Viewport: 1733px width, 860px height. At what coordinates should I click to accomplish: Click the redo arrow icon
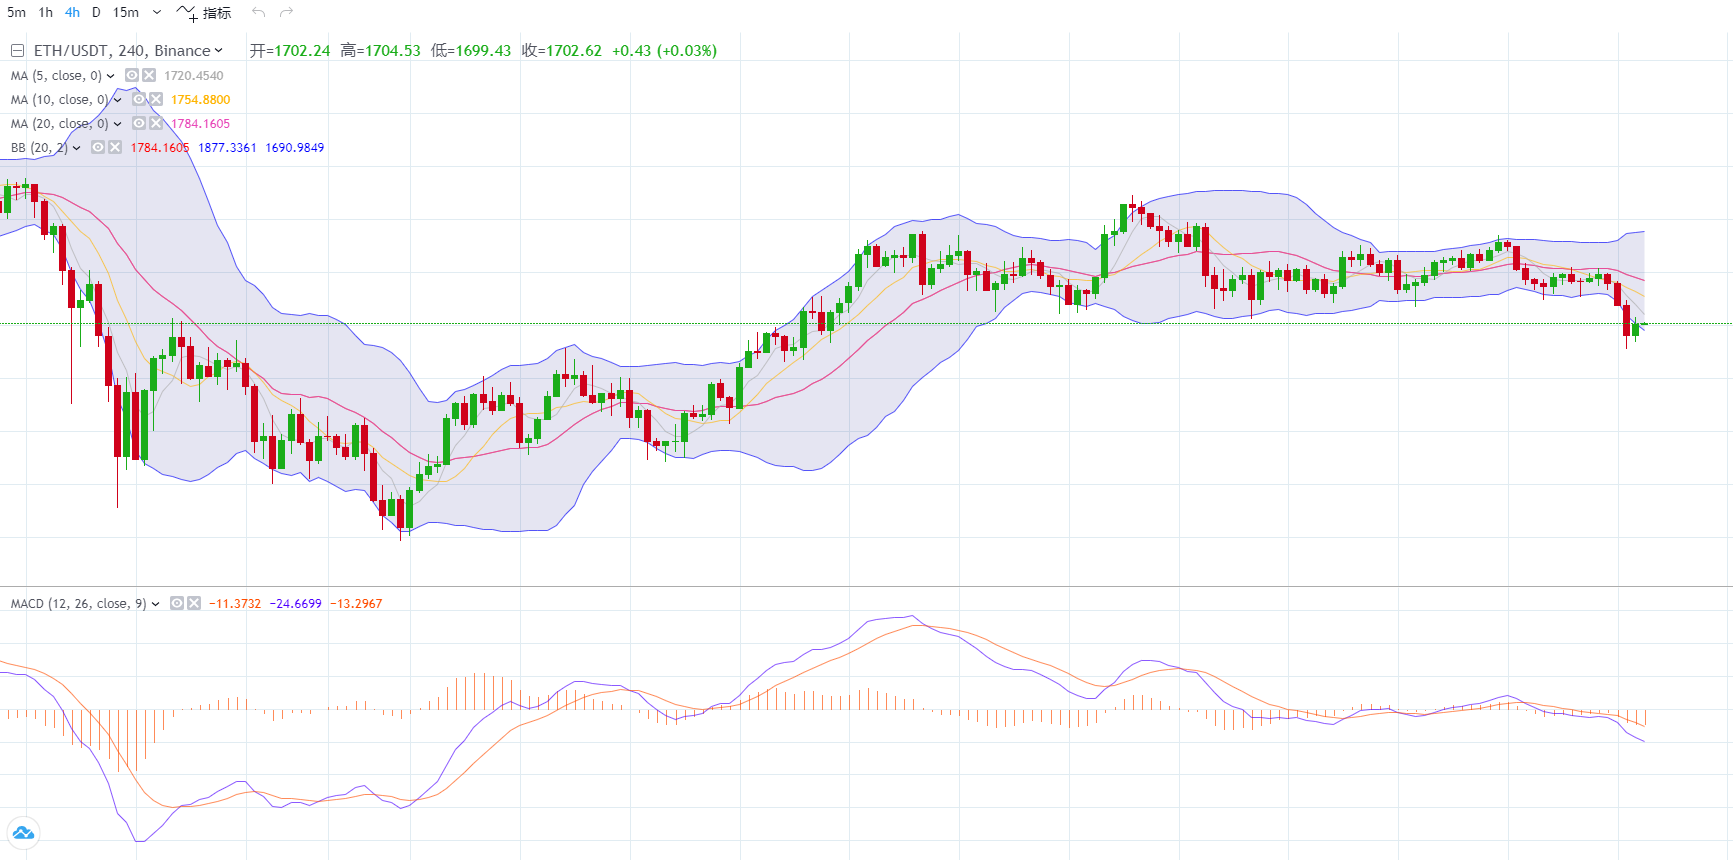[287, 12]
